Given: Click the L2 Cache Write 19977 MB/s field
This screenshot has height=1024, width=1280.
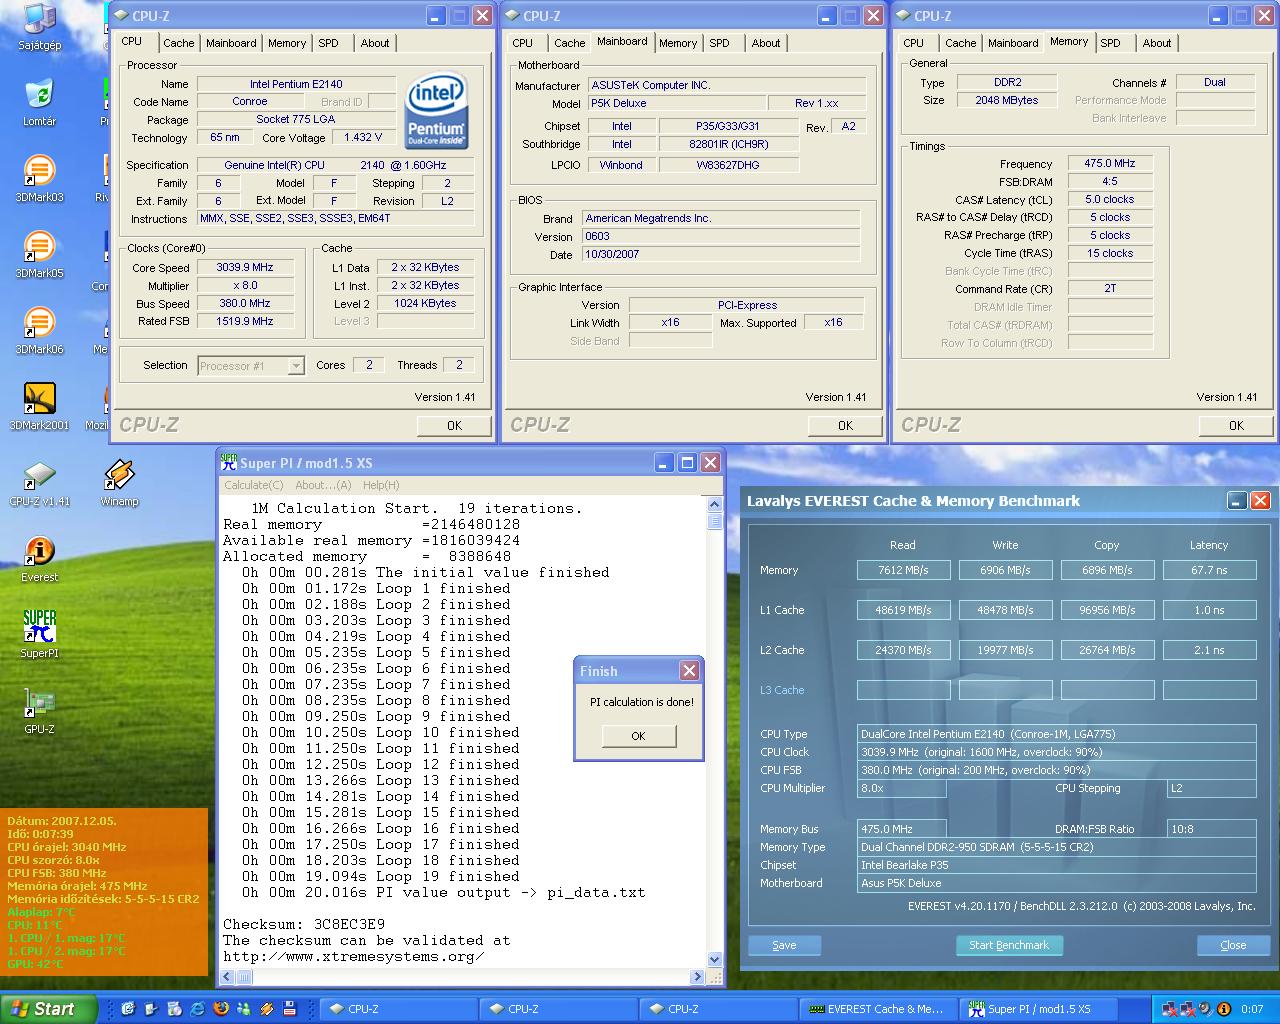Looking at the screenshot, I should point(1005,650).
